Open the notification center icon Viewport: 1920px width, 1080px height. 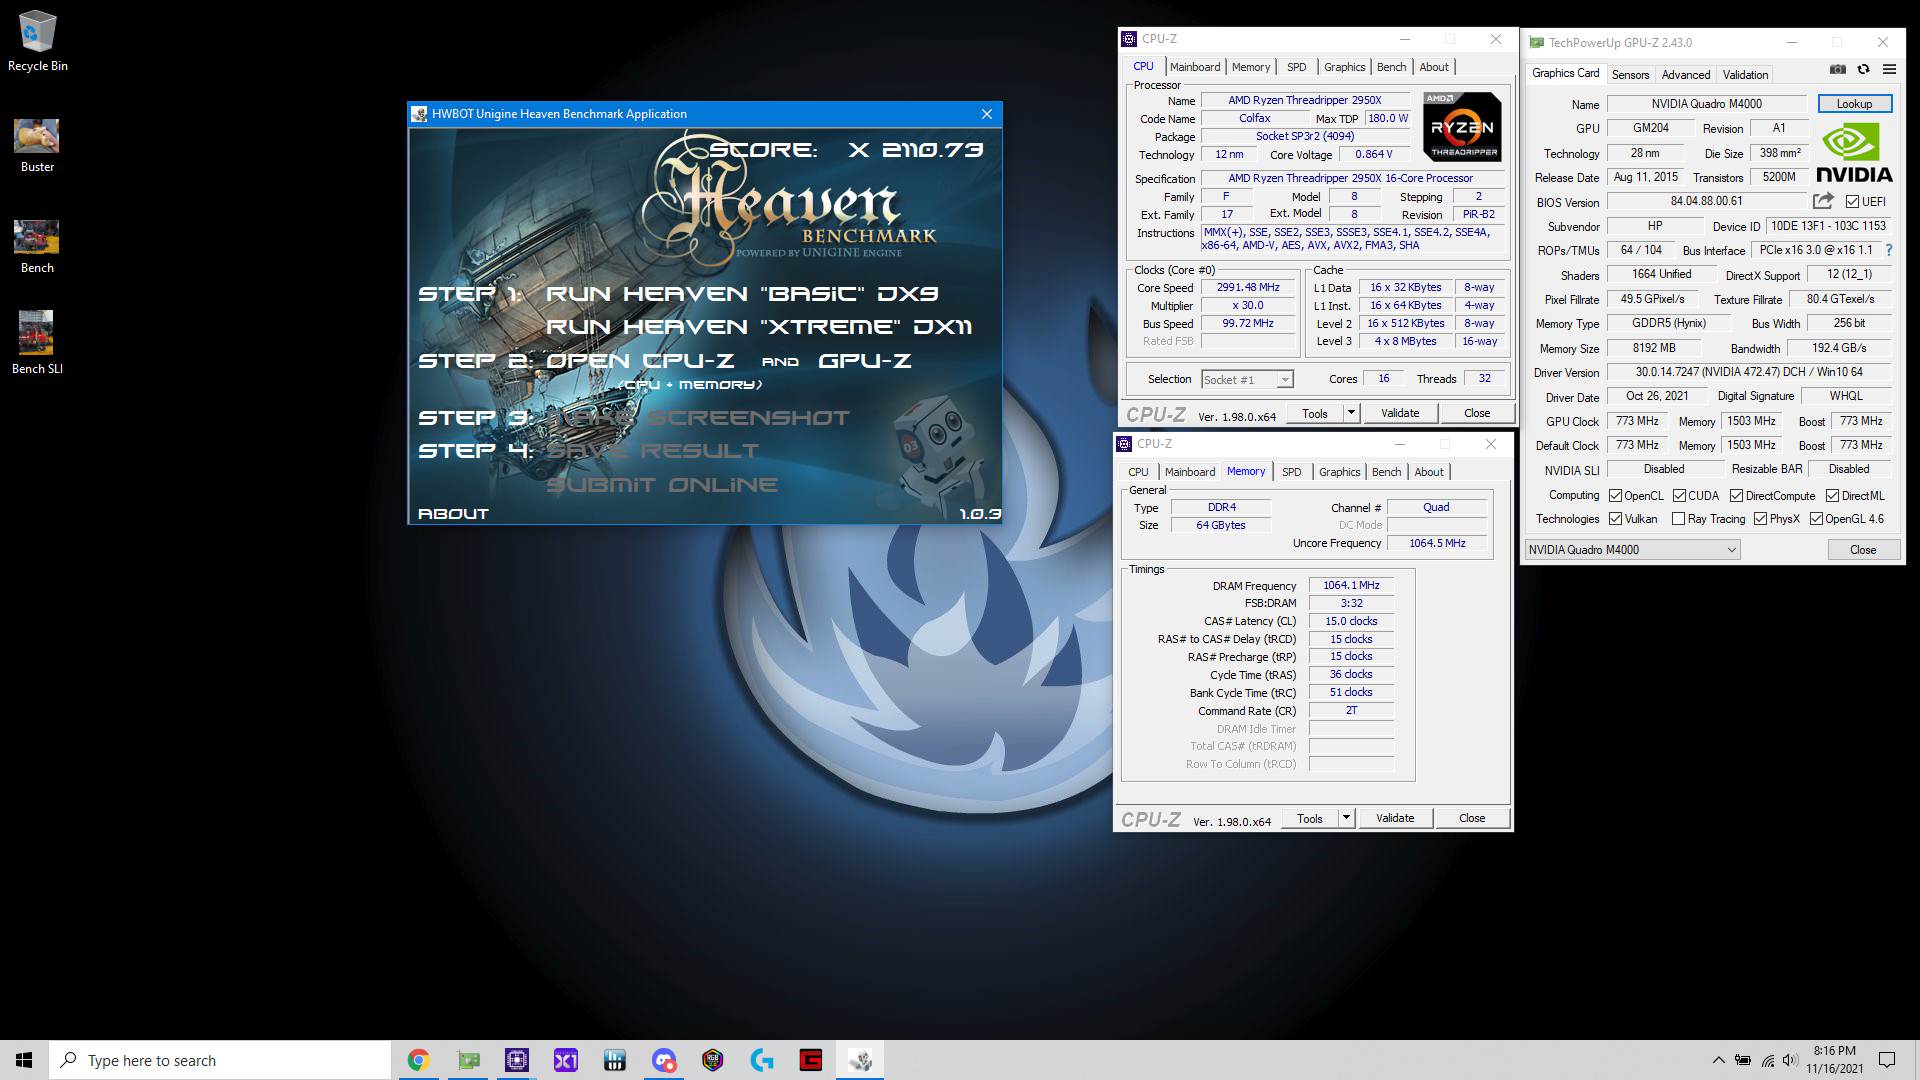tap(1887, 1060)
